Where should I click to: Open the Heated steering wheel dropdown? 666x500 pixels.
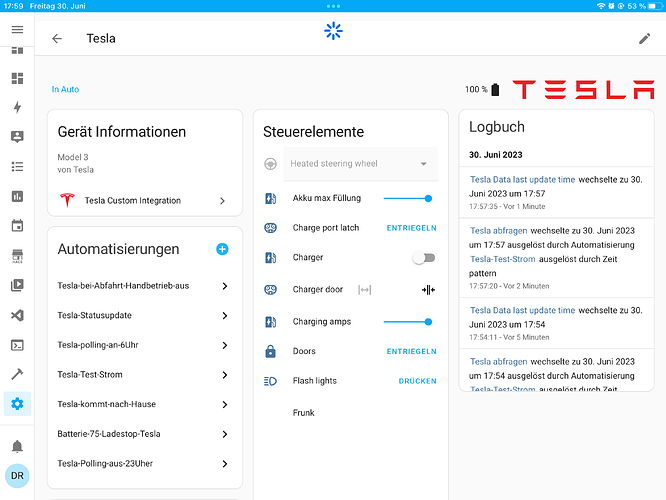pyautogui.click(x=360, y=164)
